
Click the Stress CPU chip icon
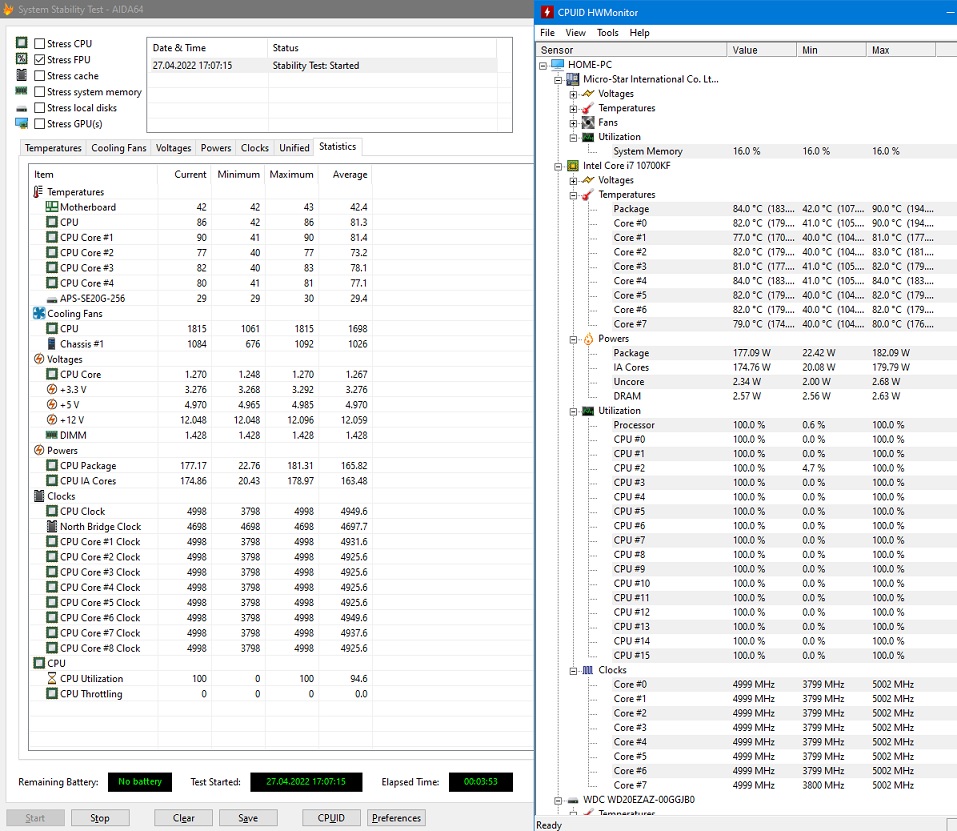pos(21,43)
